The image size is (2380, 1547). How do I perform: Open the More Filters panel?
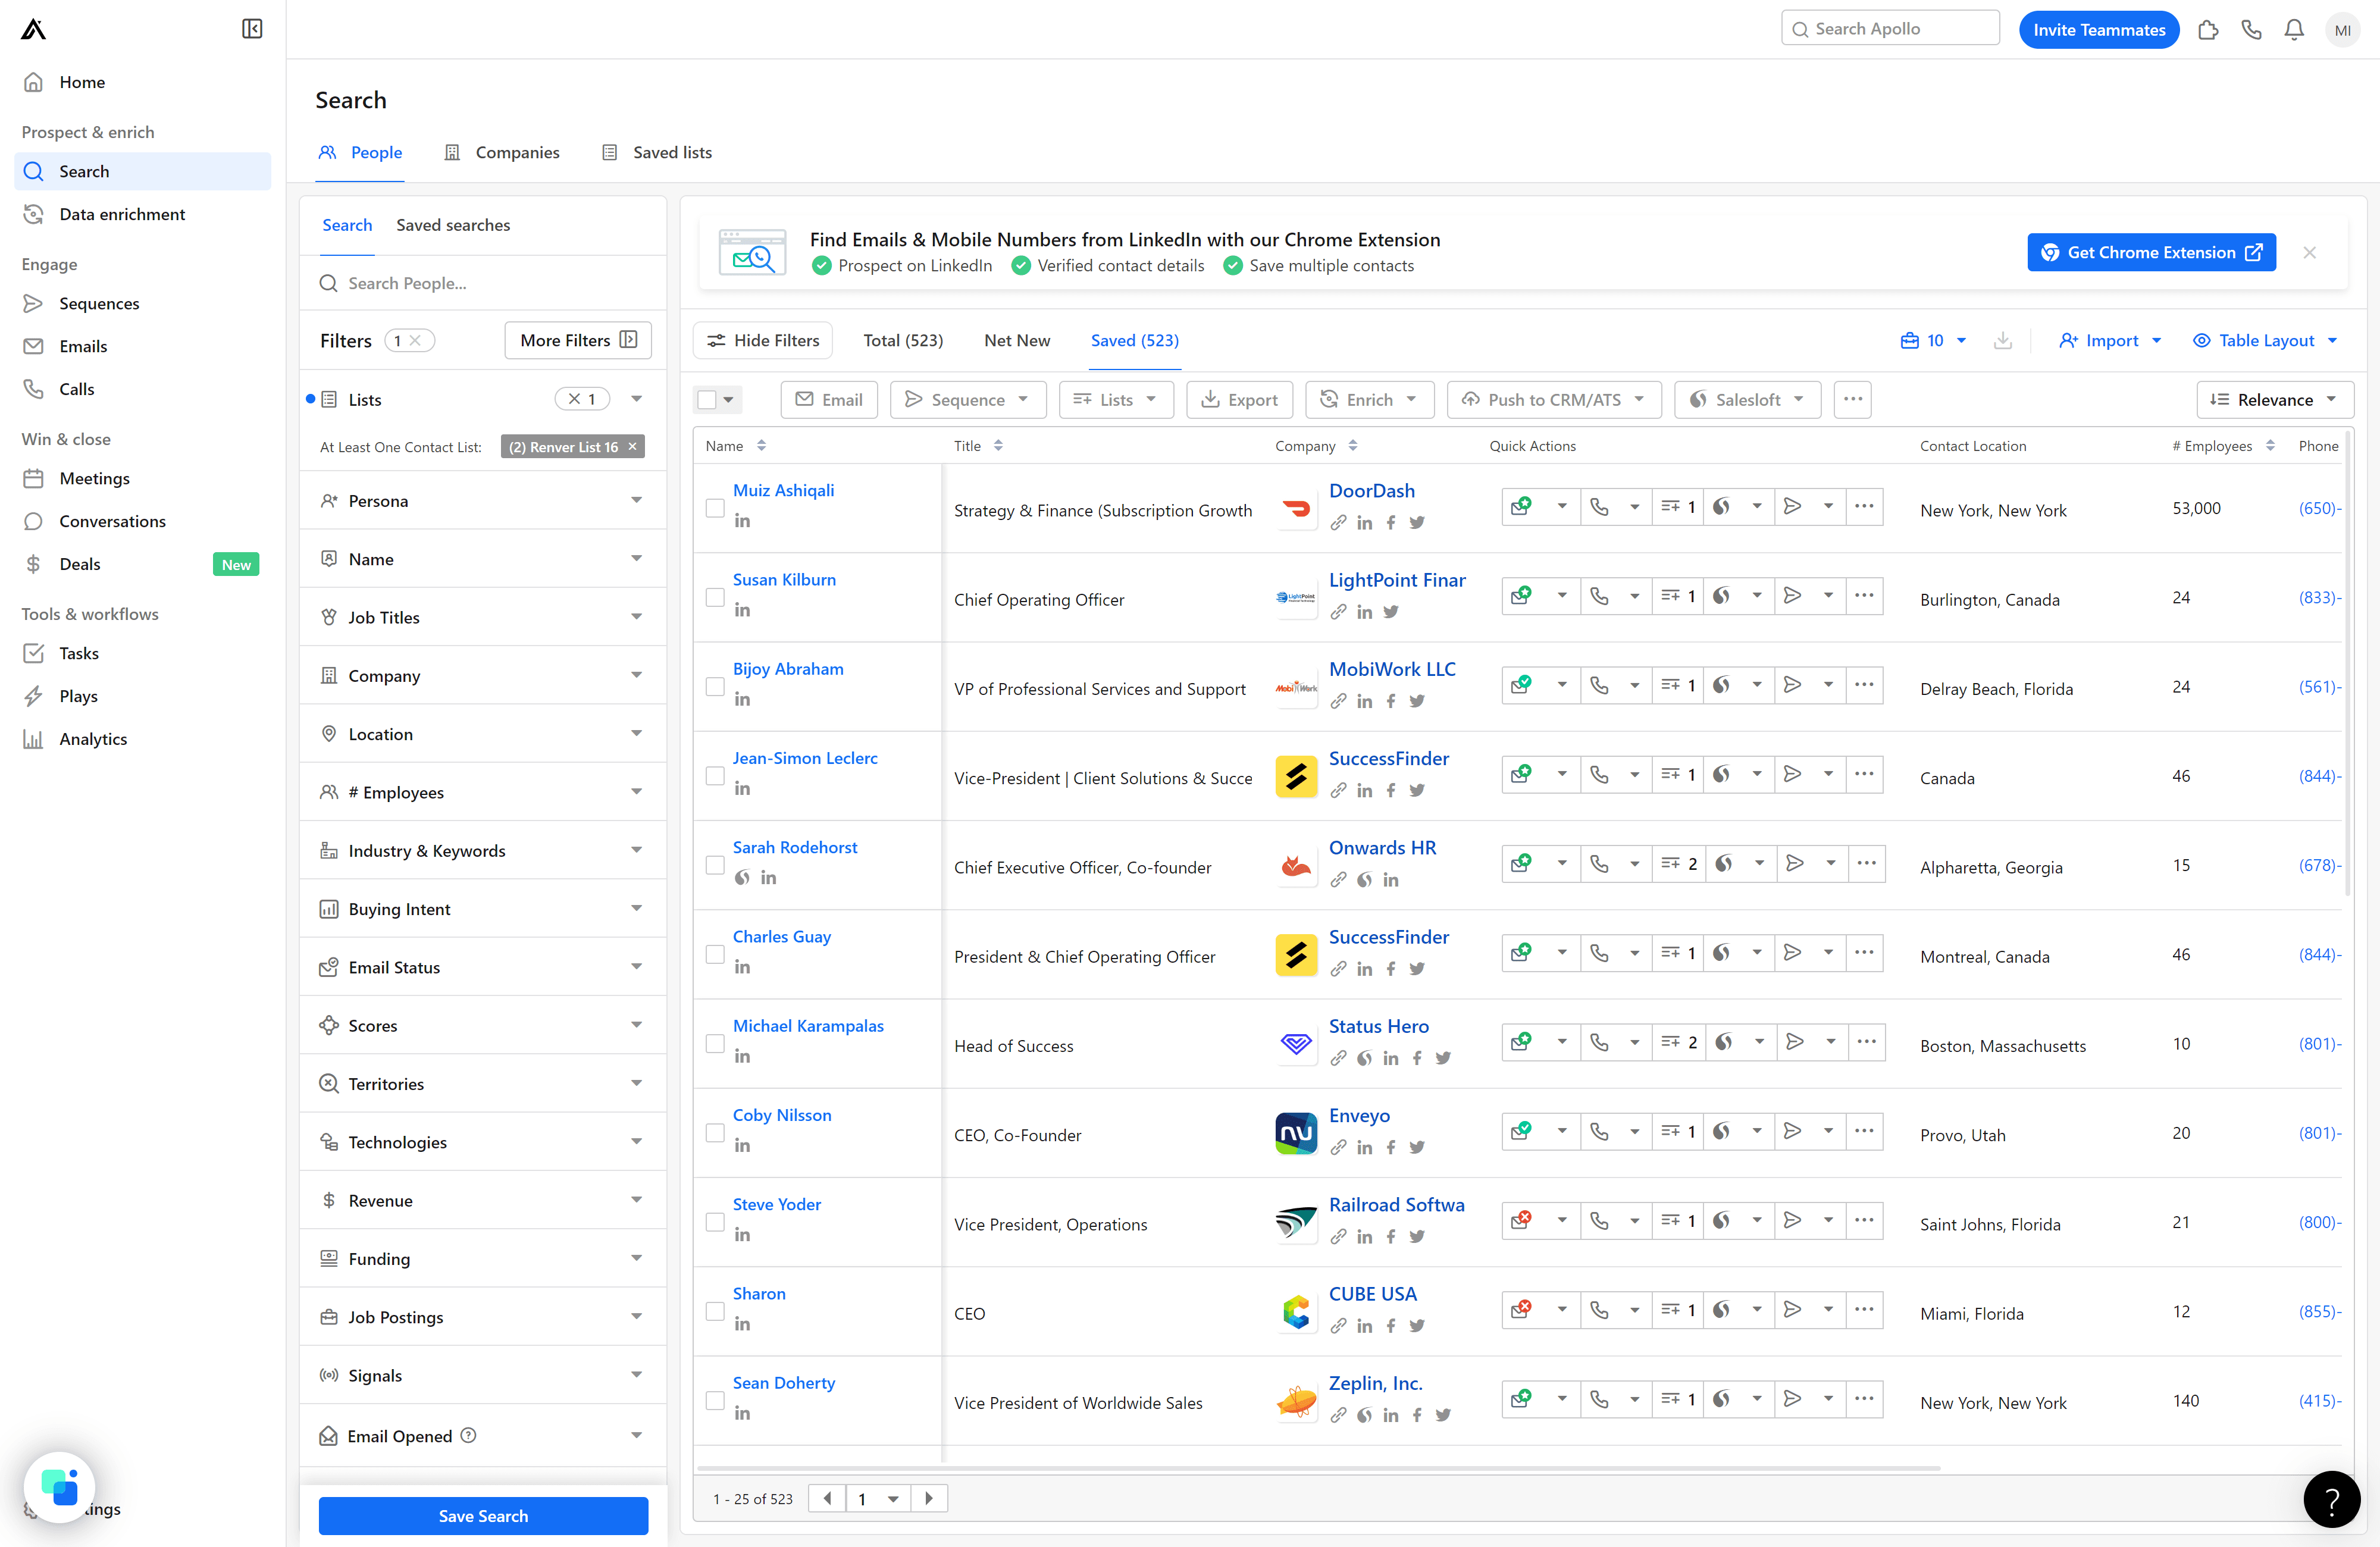coord(578,341)
